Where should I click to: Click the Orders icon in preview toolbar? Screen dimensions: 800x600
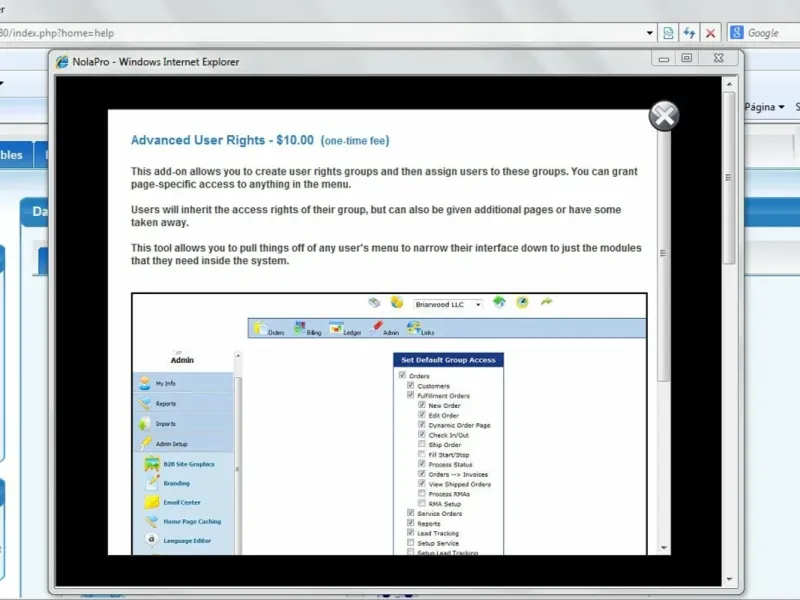click(260, 328)
